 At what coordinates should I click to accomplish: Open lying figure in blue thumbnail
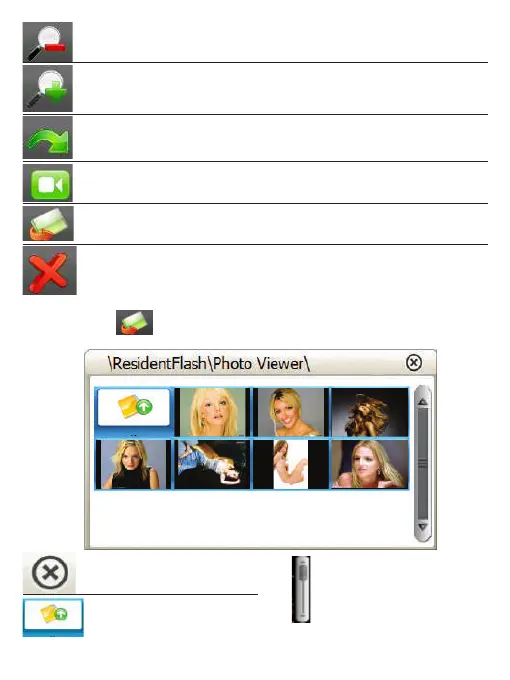212,464
